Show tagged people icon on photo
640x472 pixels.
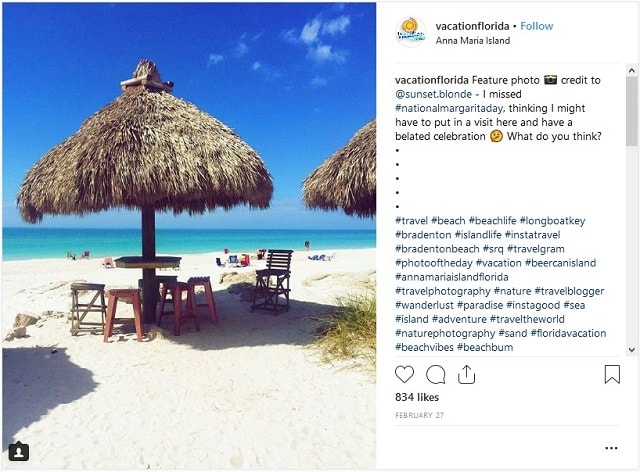[18, 452]
